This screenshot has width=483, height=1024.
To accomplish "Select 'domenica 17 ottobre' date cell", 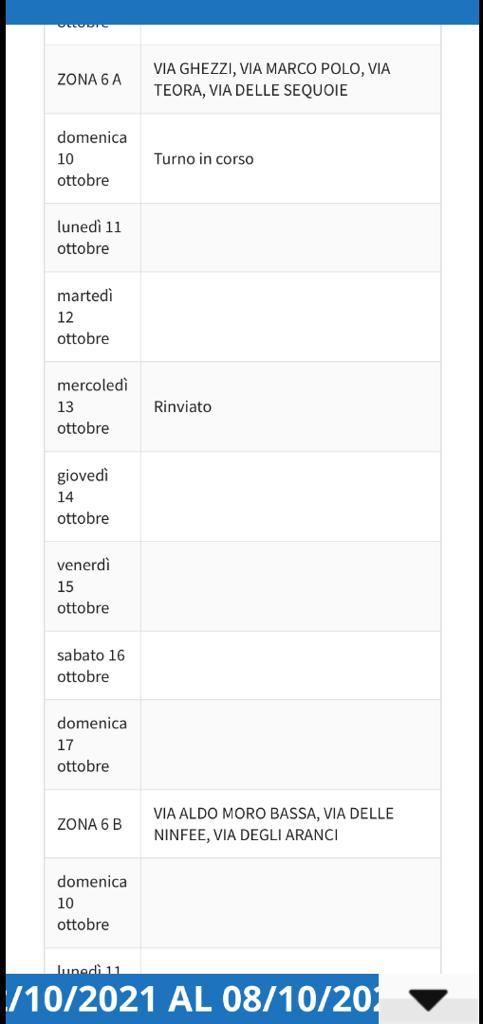I will (93, 744).
